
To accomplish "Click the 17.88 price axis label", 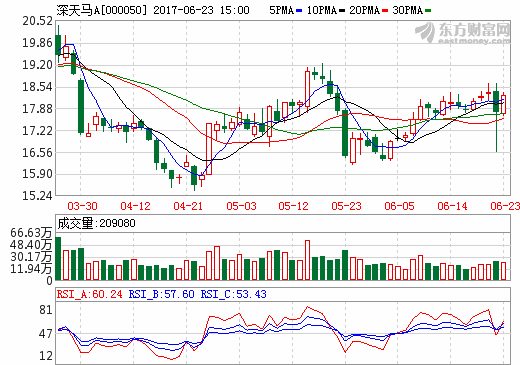I will click(37, 109).
